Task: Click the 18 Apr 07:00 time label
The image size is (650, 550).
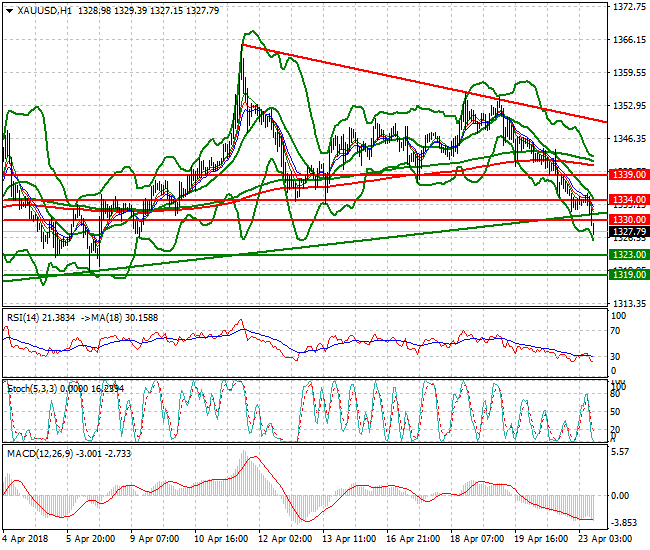Action: pyautogui.click(x=477, y=539)
